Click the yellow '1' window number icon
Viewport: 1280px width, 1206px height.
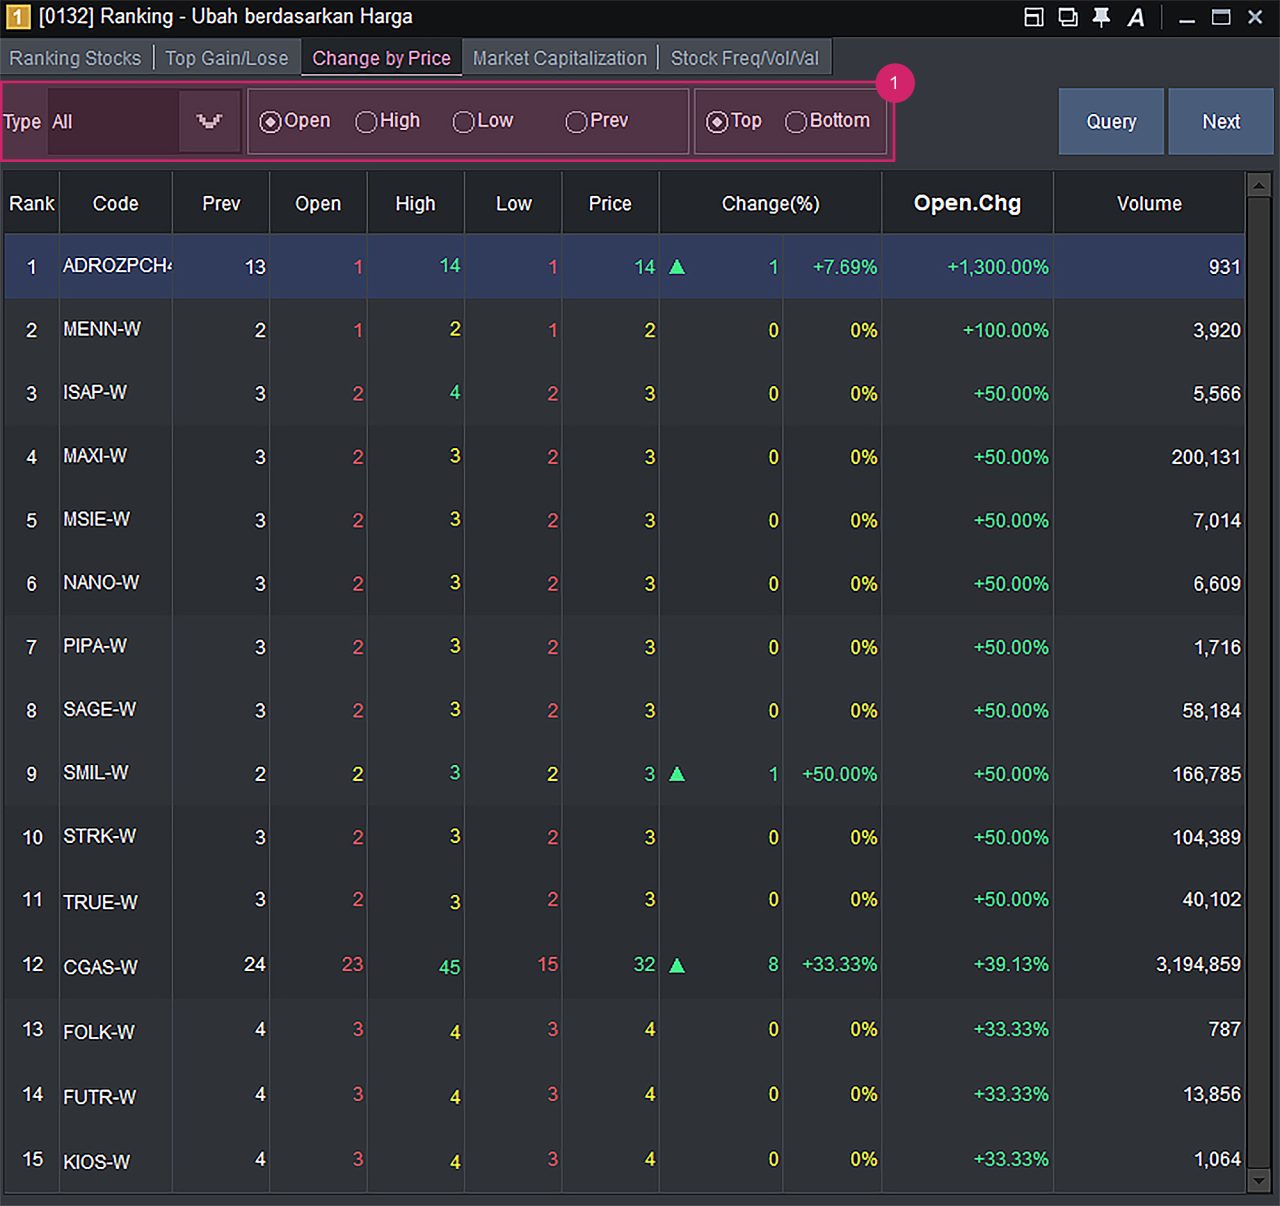pos(18,17)
